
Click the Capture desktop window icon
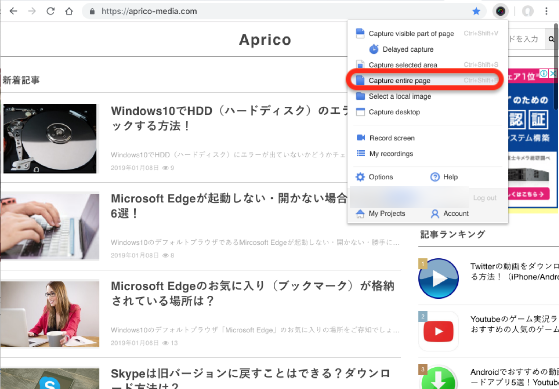pyautogui.click(x=360, y=112)
